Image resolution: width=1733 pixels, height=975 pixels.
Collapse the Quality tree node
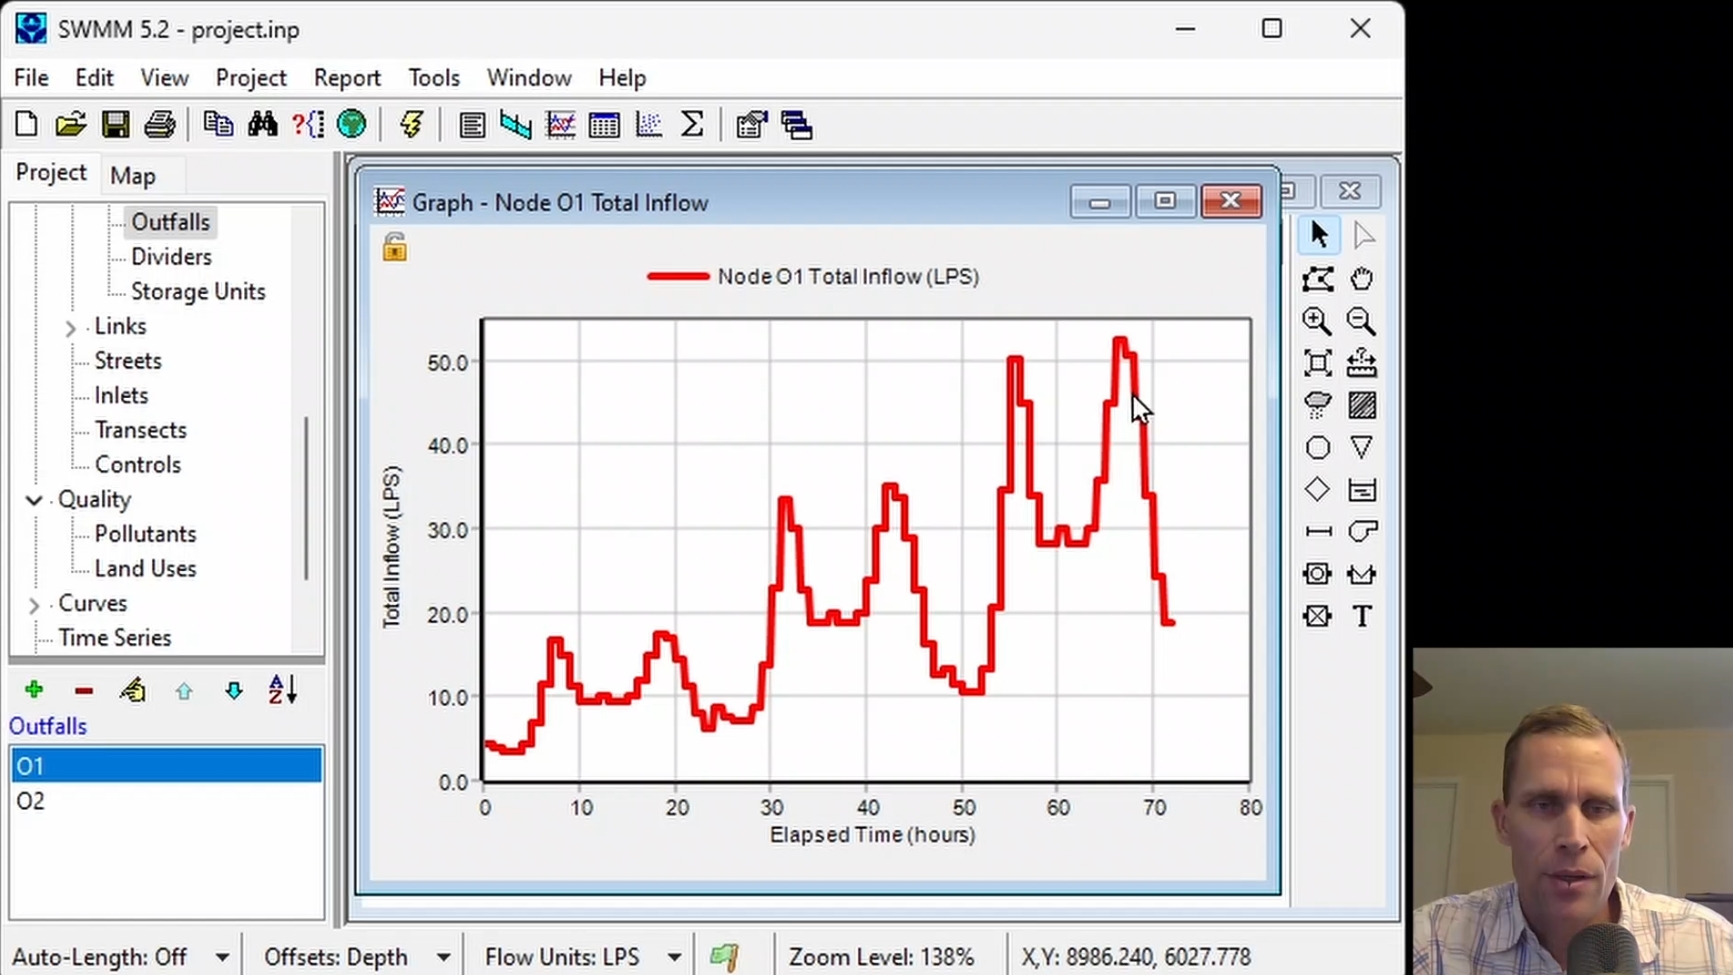[33, 500]
